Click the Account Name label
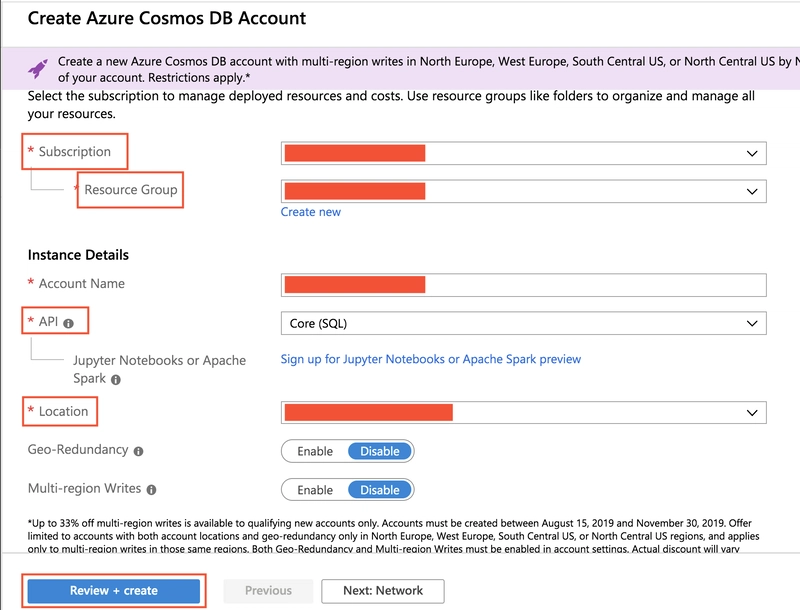800x610 pixels. pyautogui.click(x=82, y=284)
